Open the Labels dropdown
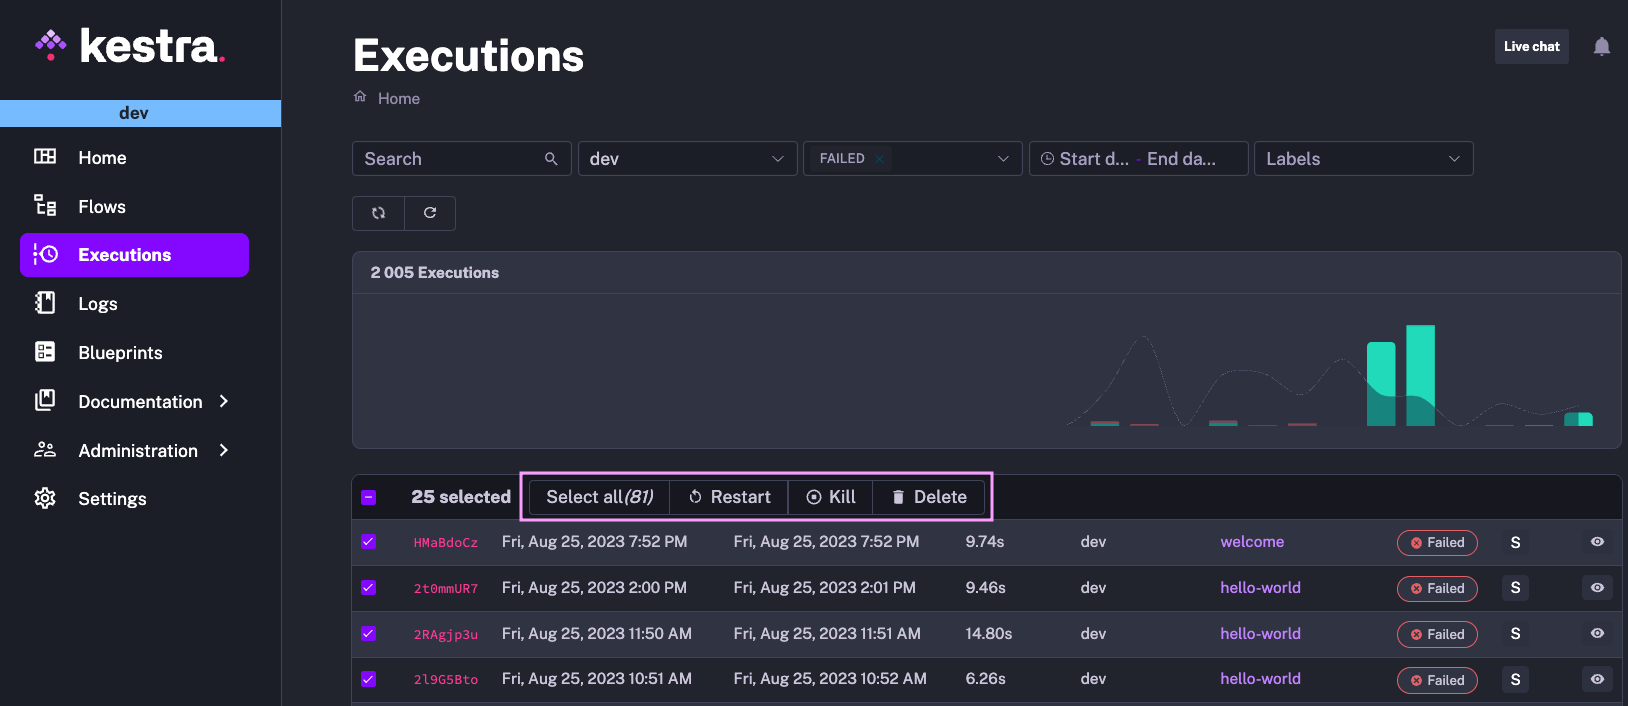Screen dimensions: 1628x706 (1363, 158)
